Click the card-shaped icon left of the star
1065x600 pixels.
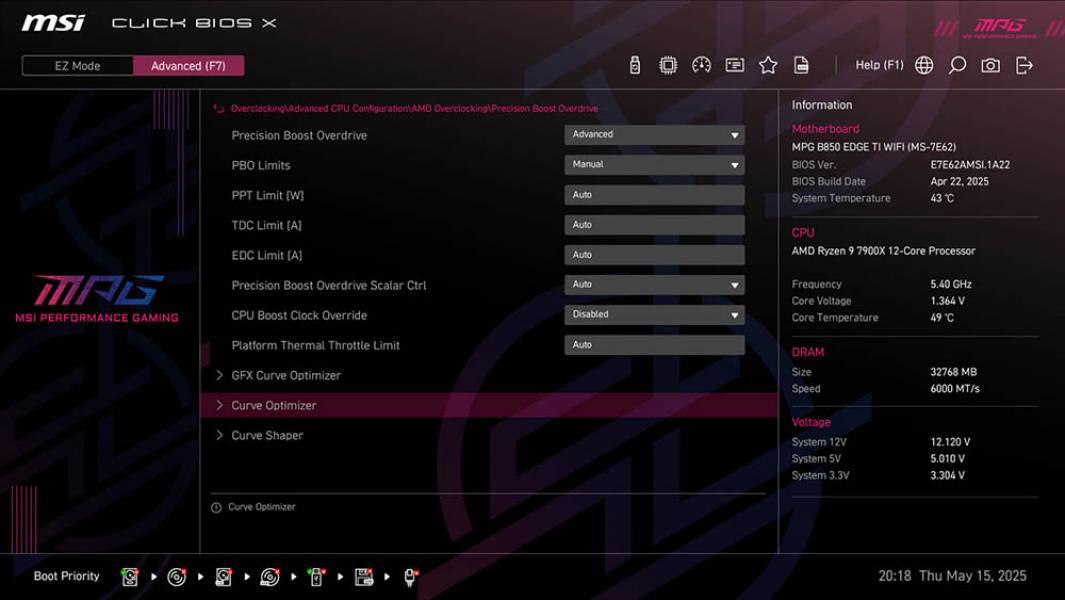pos(734,65)
